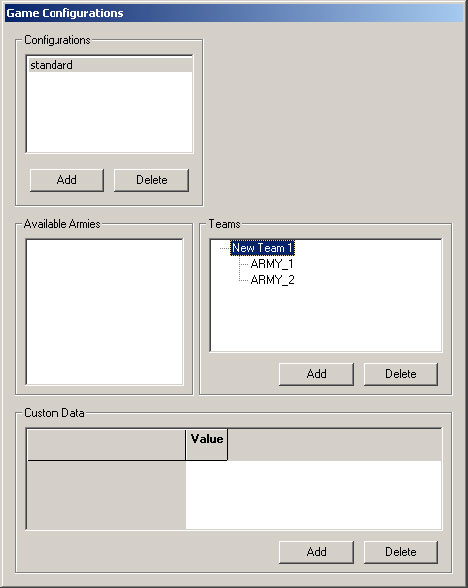Add a new configuration
Viewport: 468px width, 588px height.
[x=67, y=180]
